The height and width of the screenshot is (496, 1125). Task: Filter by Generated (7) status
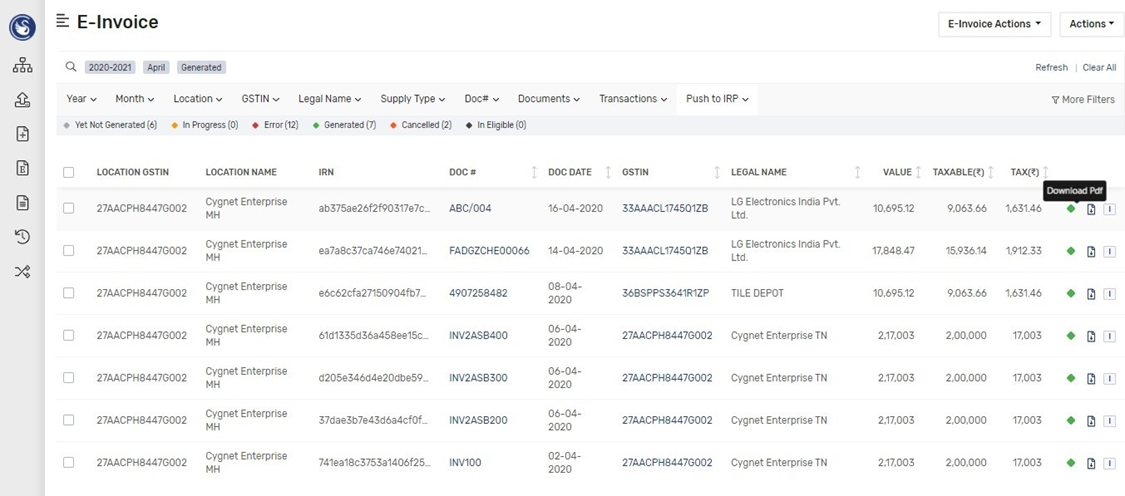pyautogui.click(x=344, y=125)
